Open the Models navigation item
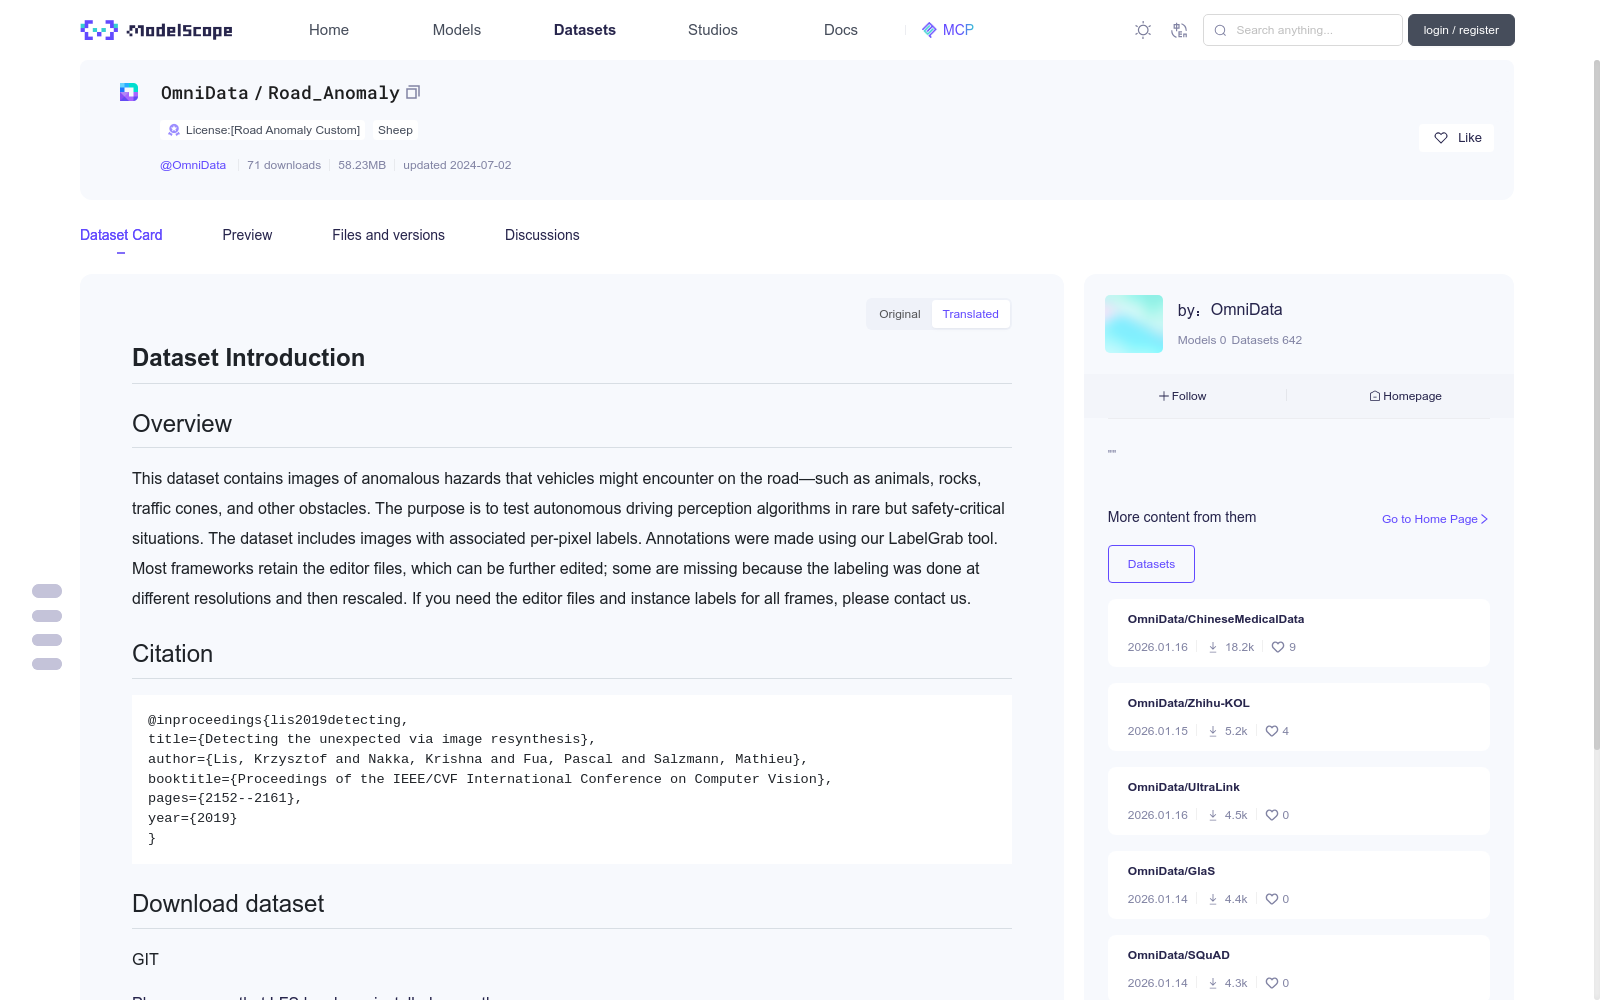This screenshot has width=1600, height=1000. tap(457, 30)
